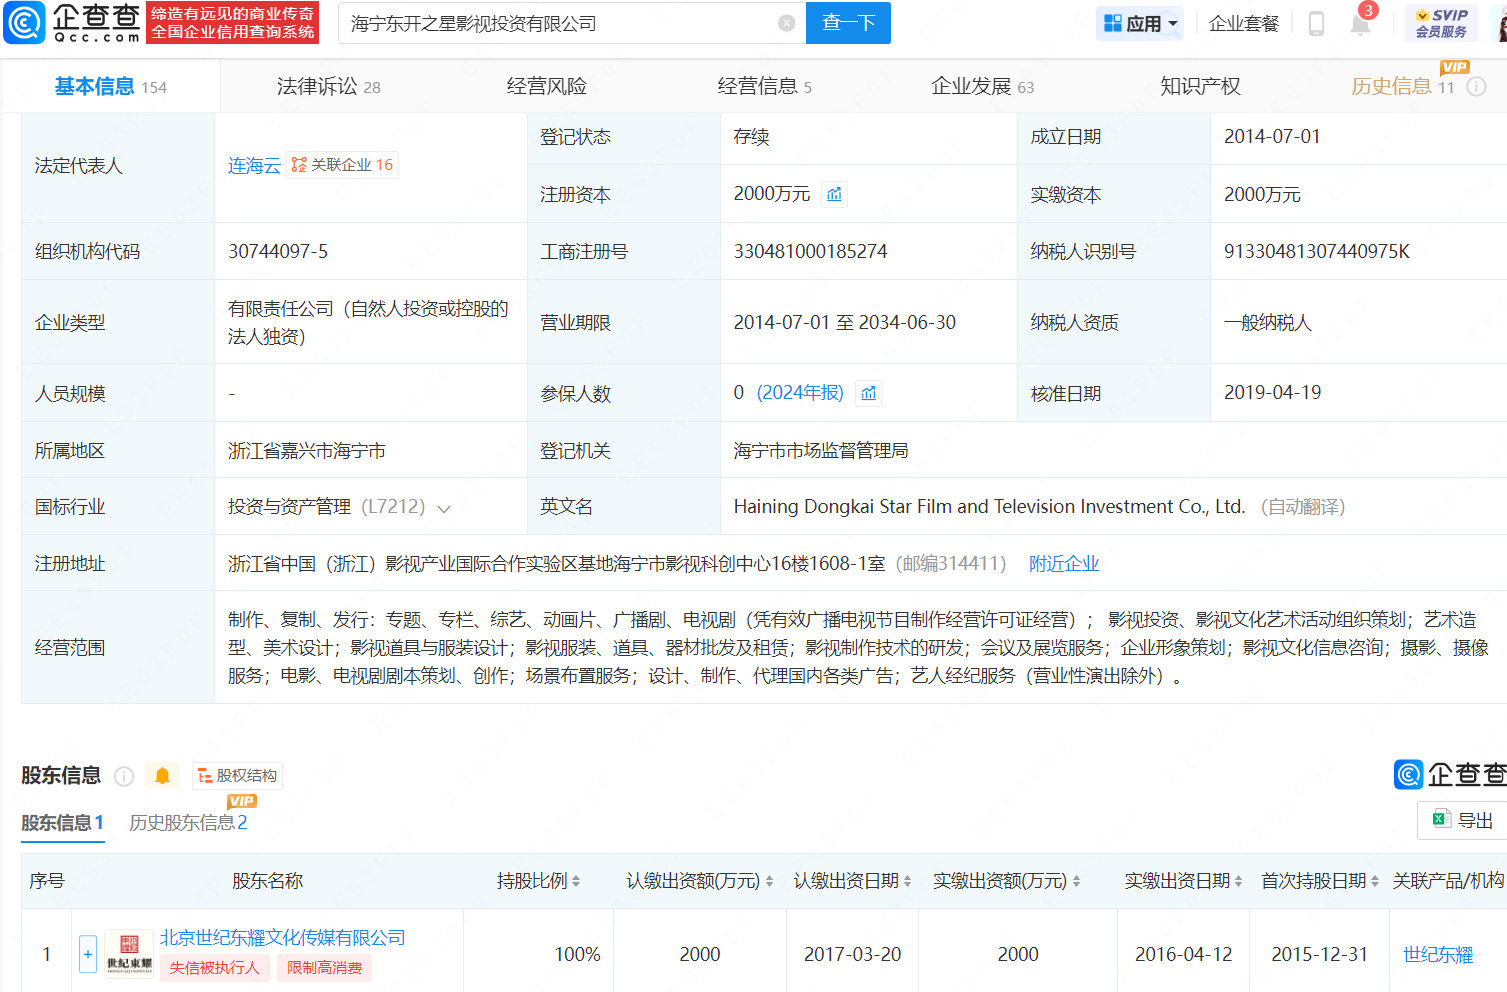Screen dimensions: 1507x992
Task: Open SVIP member service badge
Action: tap(1441, 23)
